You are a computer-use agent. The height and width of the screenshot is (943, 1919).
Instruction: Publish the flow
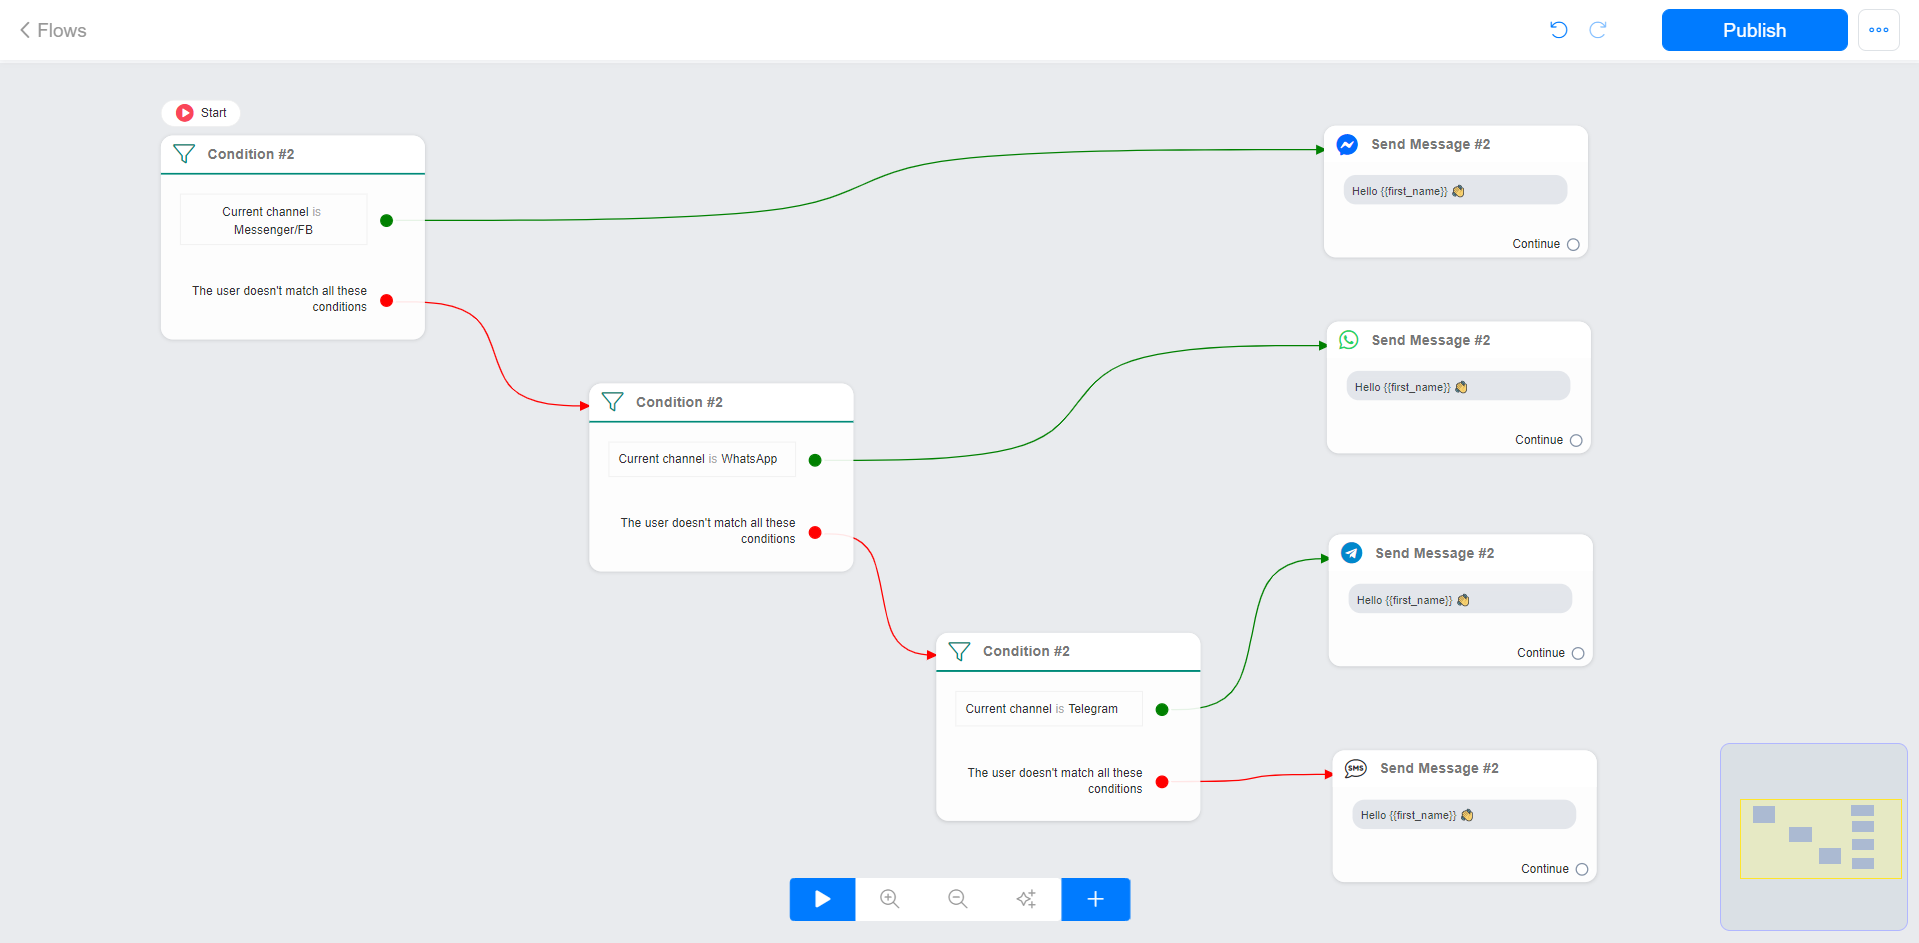[x=1753, y=30]
